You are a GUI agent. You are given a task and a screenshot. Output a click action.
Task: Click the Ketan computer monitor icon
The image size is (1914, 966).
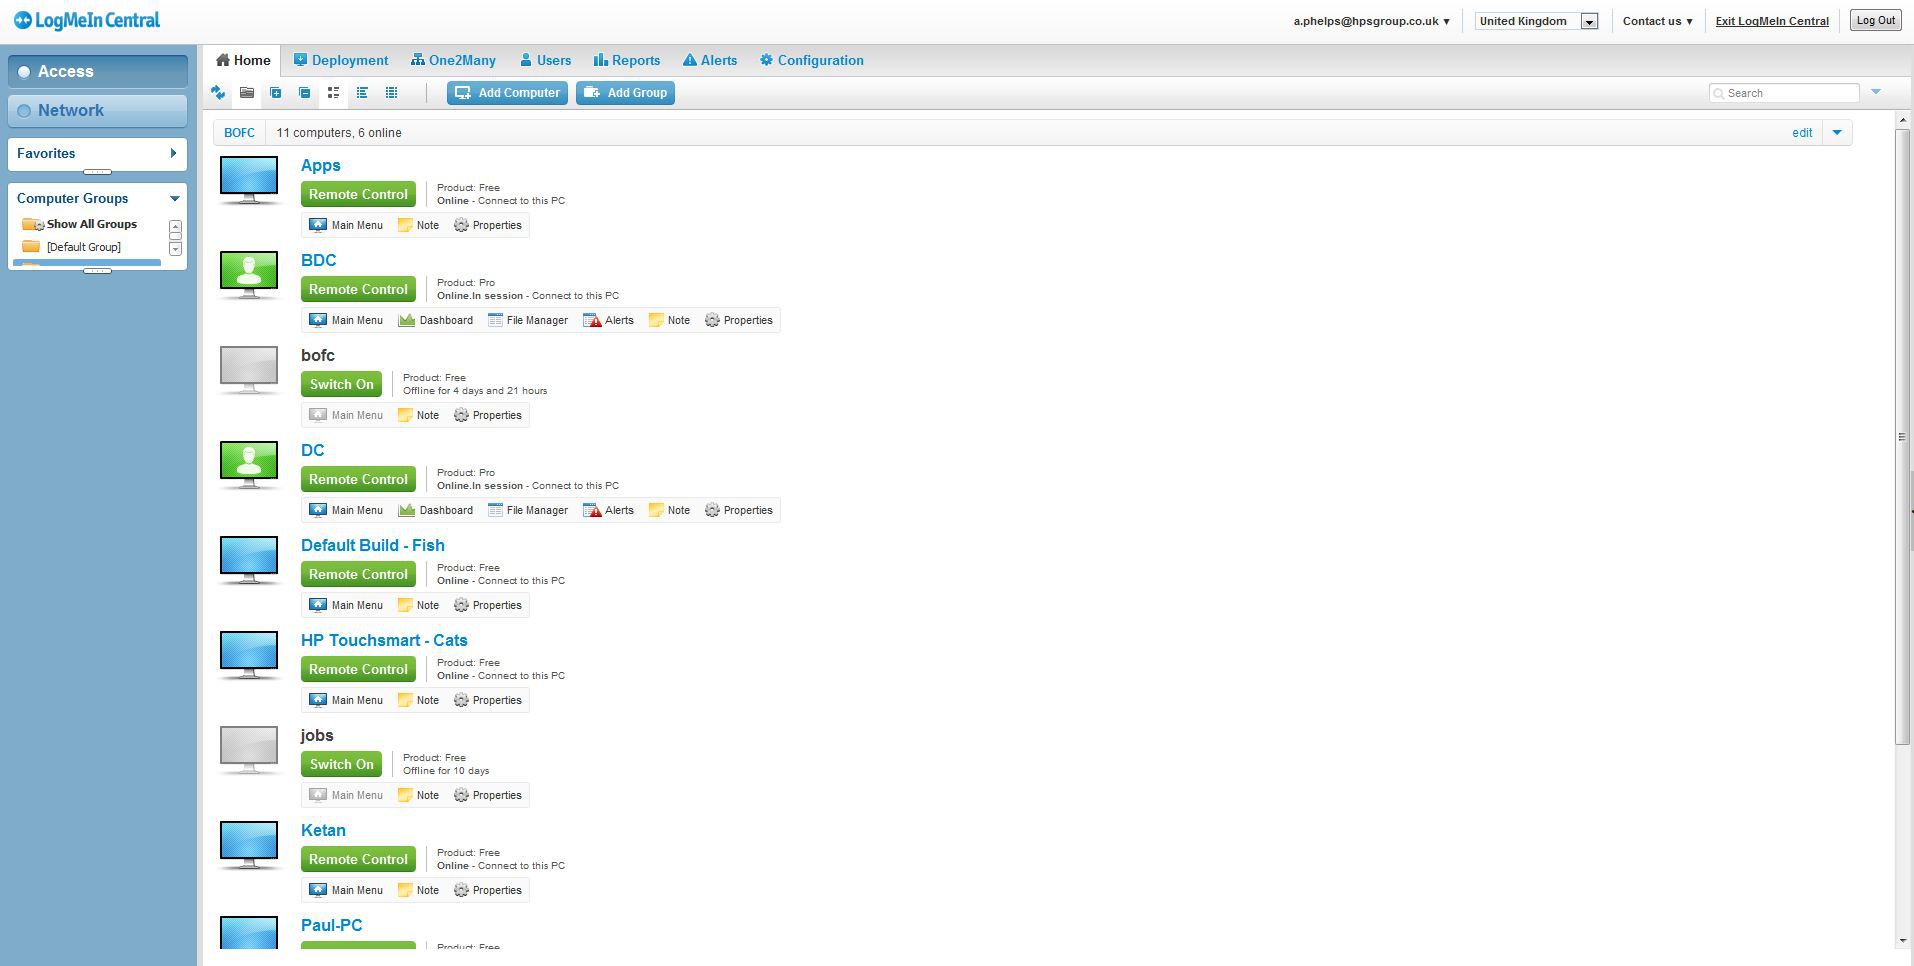pos(249,846)
